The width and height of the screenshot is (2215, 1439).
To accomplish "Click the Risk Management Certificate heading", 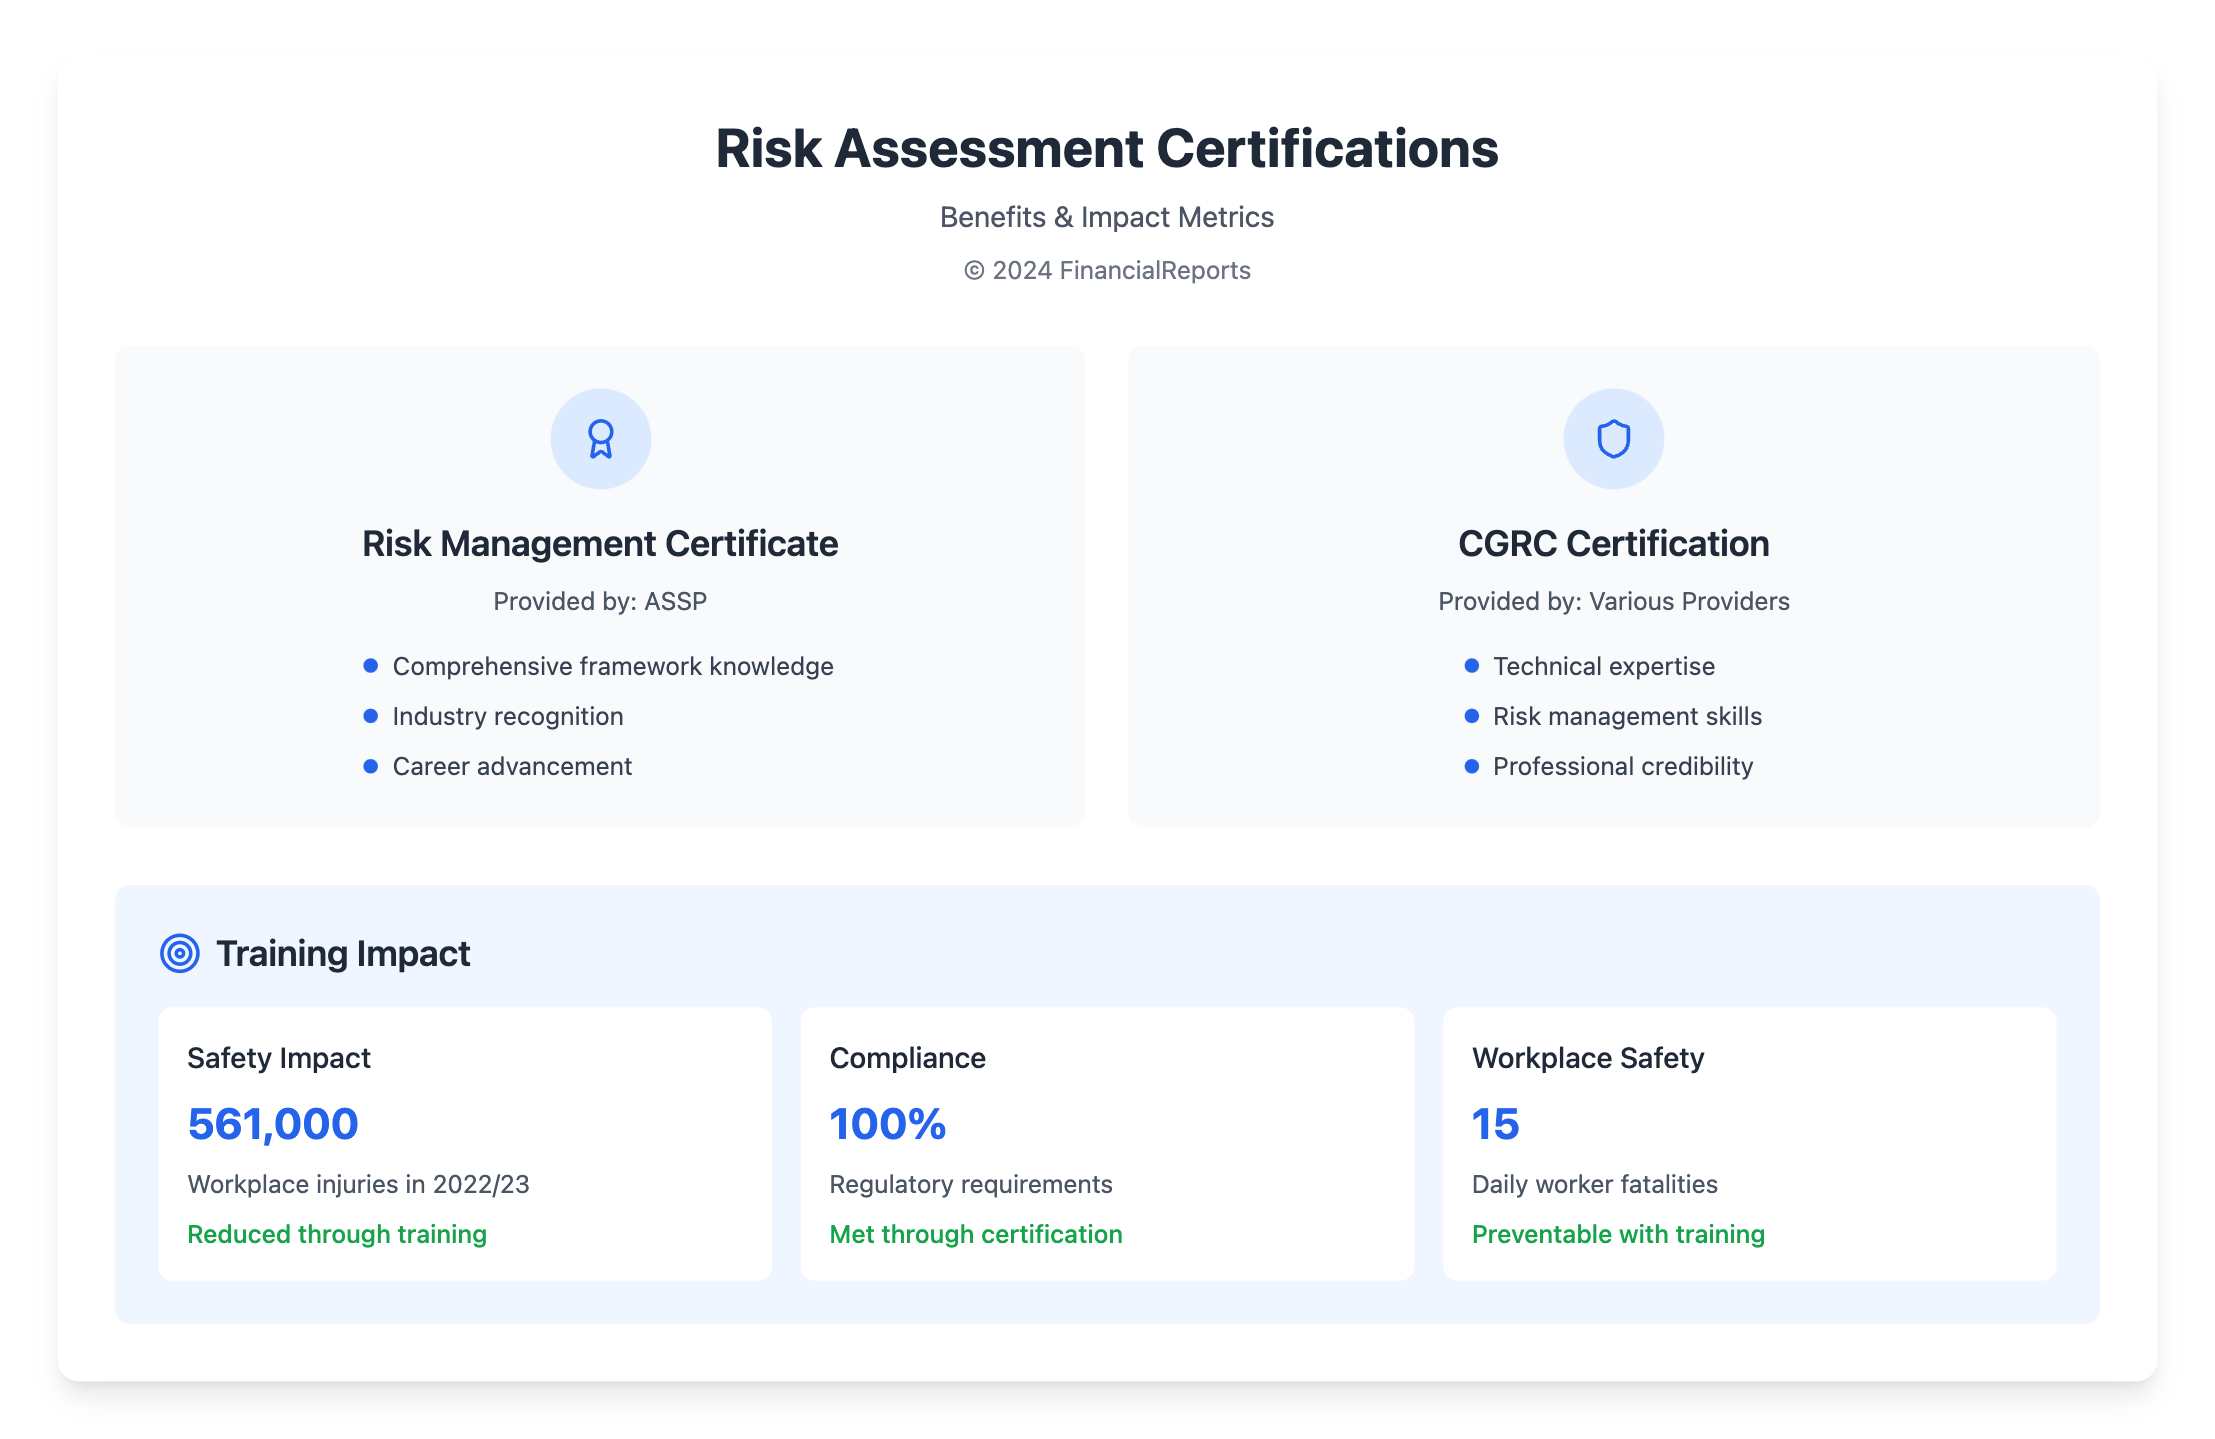I will (600, 544).
